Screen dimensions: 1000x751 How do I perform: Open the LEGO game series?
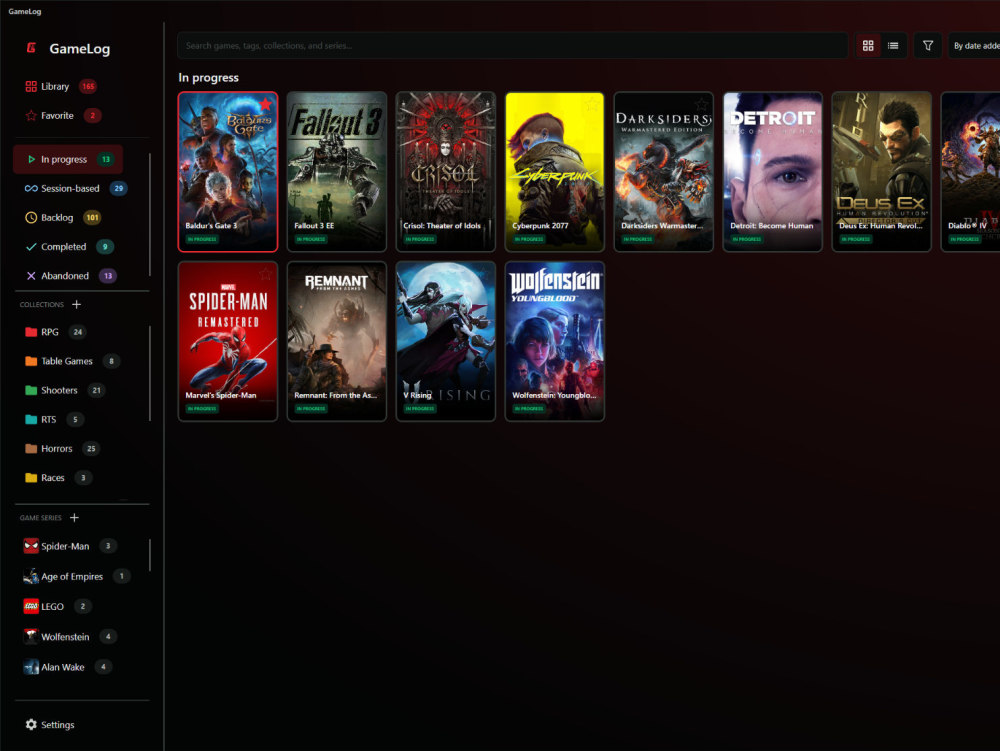pos(57,606)
